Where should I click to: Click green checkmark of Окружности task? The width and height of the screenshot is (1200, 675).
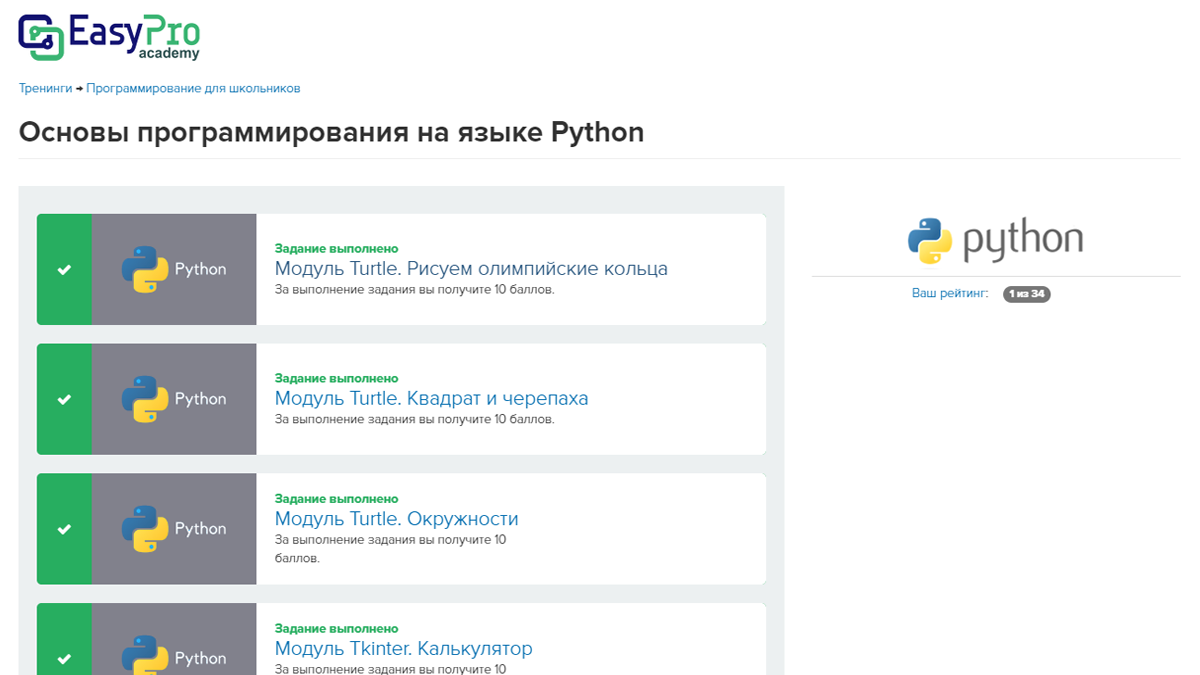coord(64,529)
